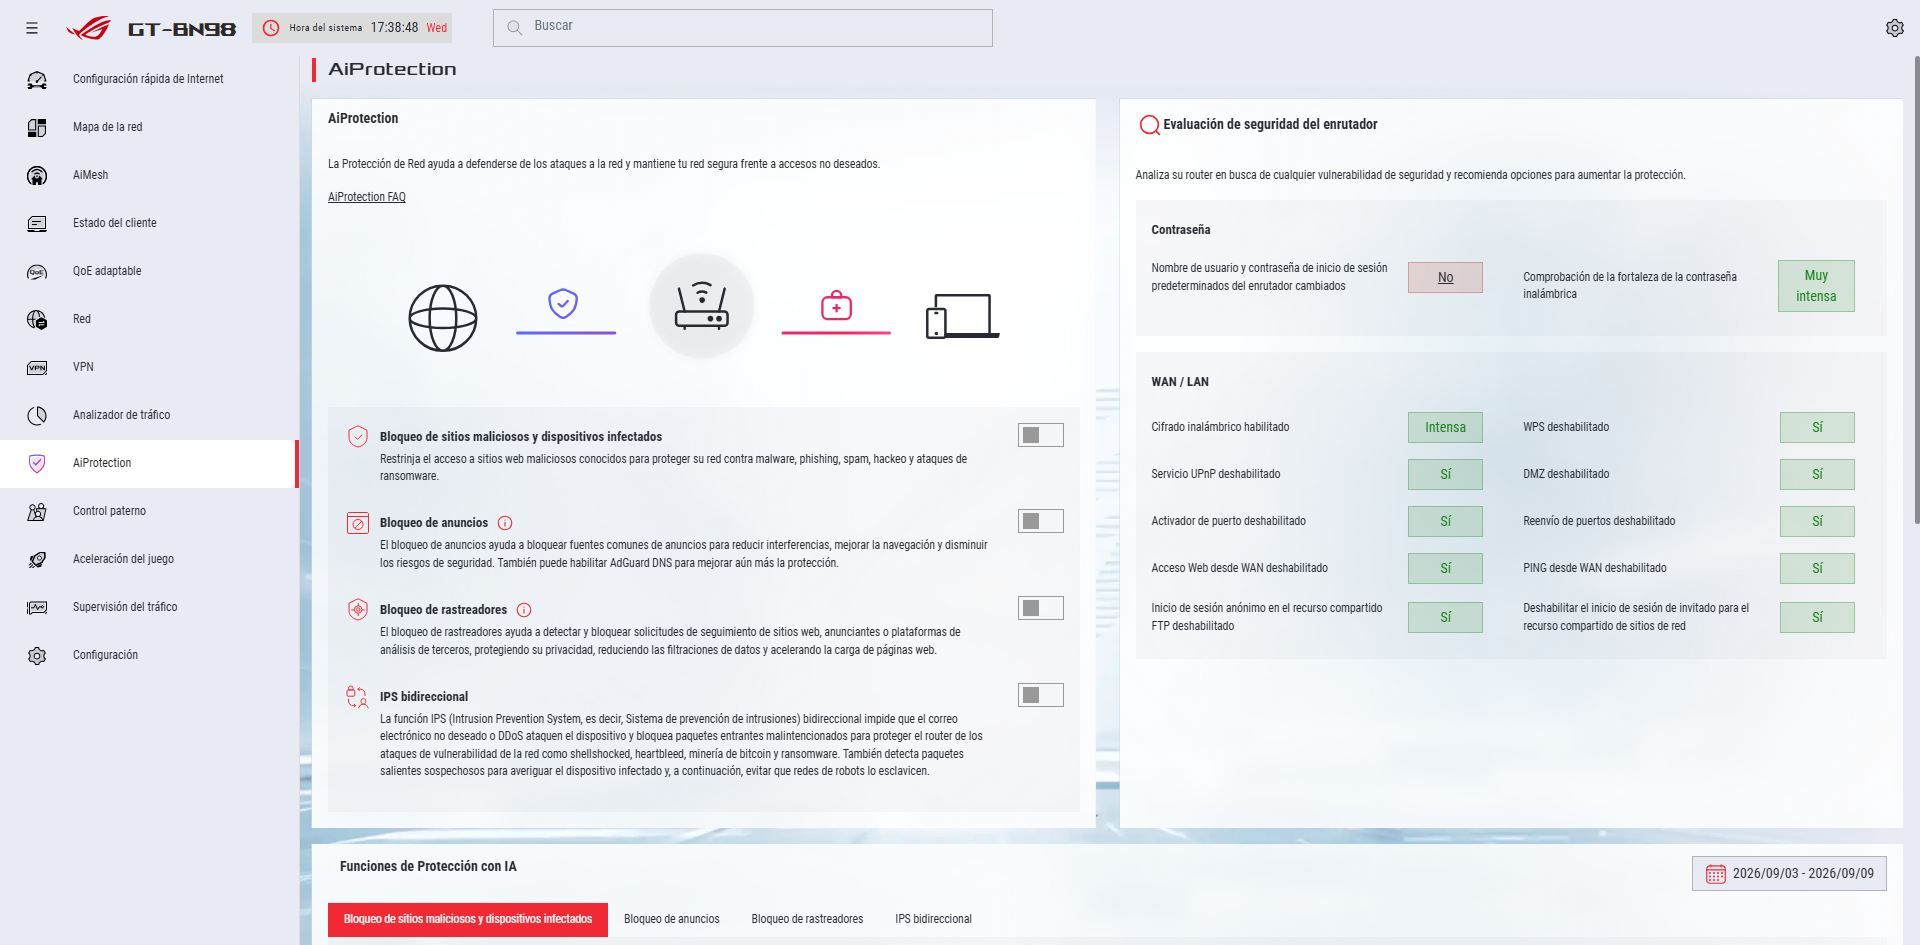The height and width of the screenshot is (945, 1920).
Task: Click 'Sí' for Reenvío de puertos deshabilitado
Action: (x=1817, y=521)
